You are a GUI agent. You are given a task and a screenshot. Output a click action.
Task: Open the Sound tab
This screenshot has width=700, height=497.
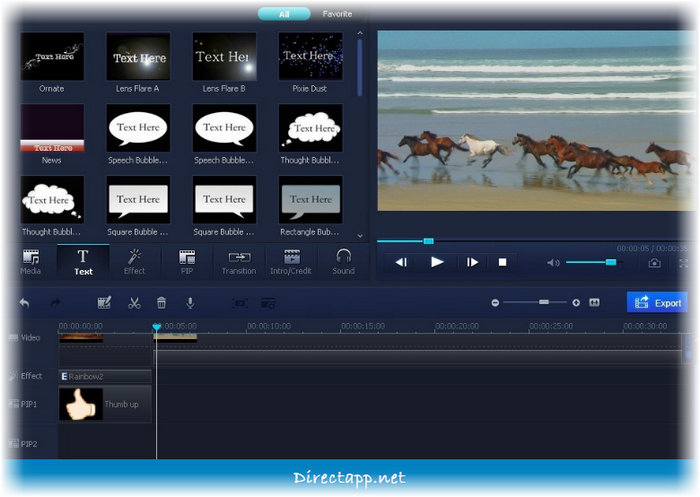343,262
